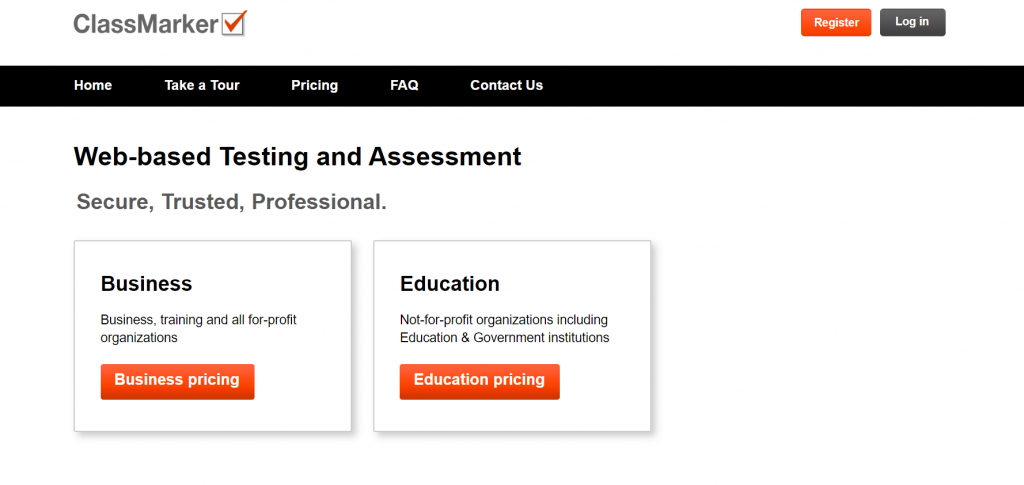
Task: Click the Not-for-profit organizations description text
Action: 504,329
